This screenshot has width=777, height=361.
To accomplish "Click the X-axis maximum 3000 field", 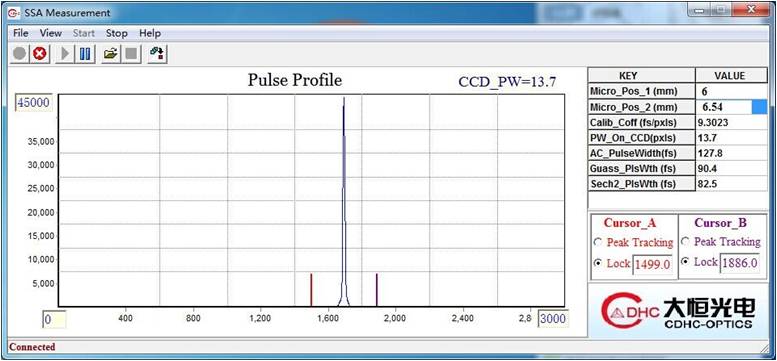I will pos(553,318).
